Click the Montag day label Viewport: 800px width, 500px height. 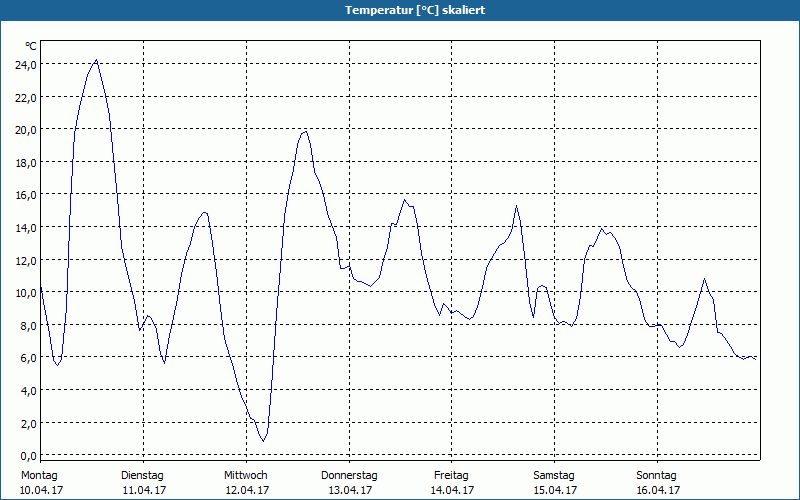(x=39, y=476)
